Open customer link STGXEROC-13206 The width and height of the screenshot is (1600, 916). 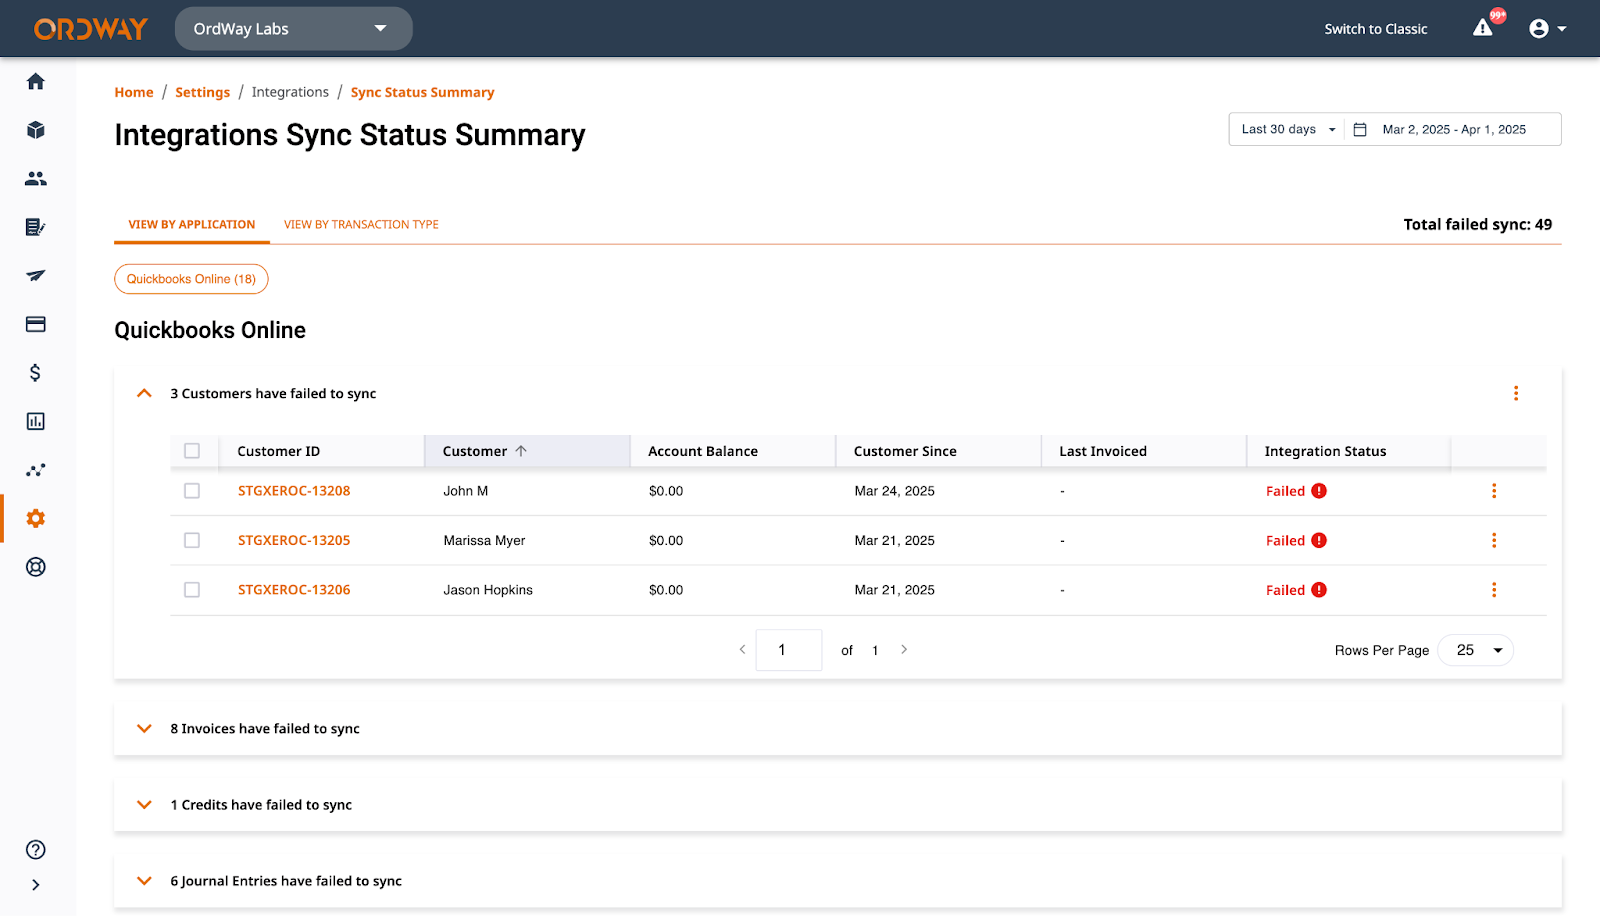pyautogui.click(x=294, y=590)
